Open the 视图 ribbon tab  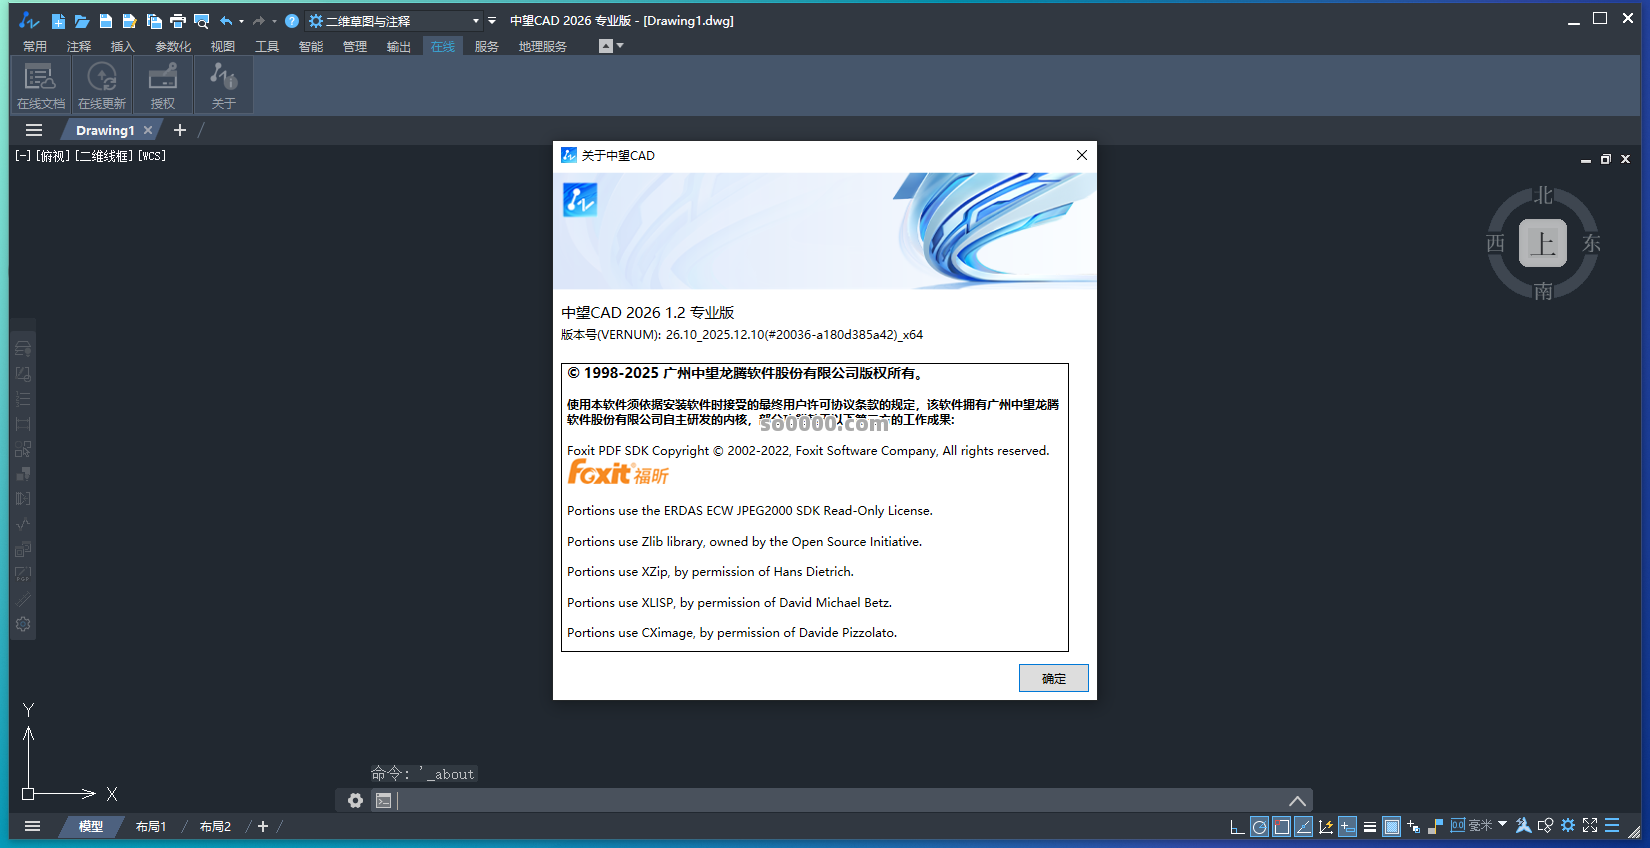coord(223,46)
